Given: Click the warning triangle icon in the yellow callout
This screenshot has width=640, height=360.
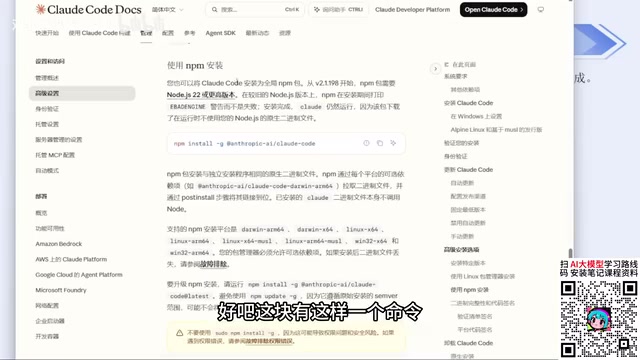Looking at the screenshot, I should [179, 333].
